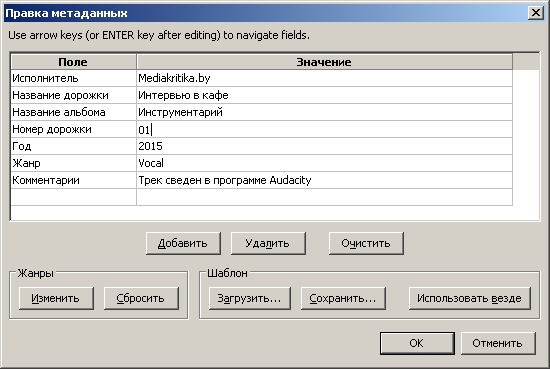The height and width of the screenshot is (369, 550).
Task: Click Изменить in the Жанры group
Action: point(56,298)
